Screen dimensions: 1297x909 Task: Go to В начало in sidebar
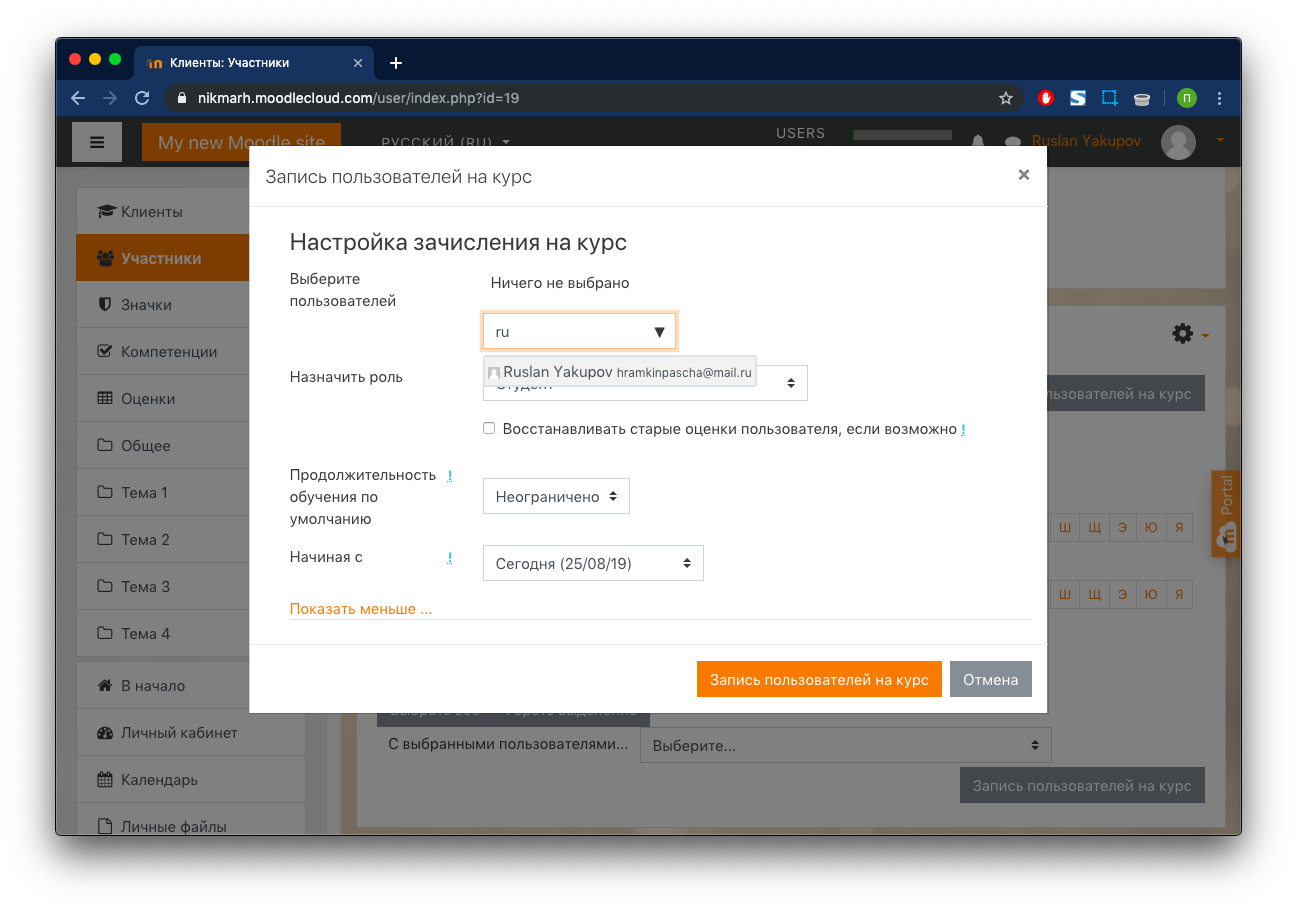click(162, 686)
